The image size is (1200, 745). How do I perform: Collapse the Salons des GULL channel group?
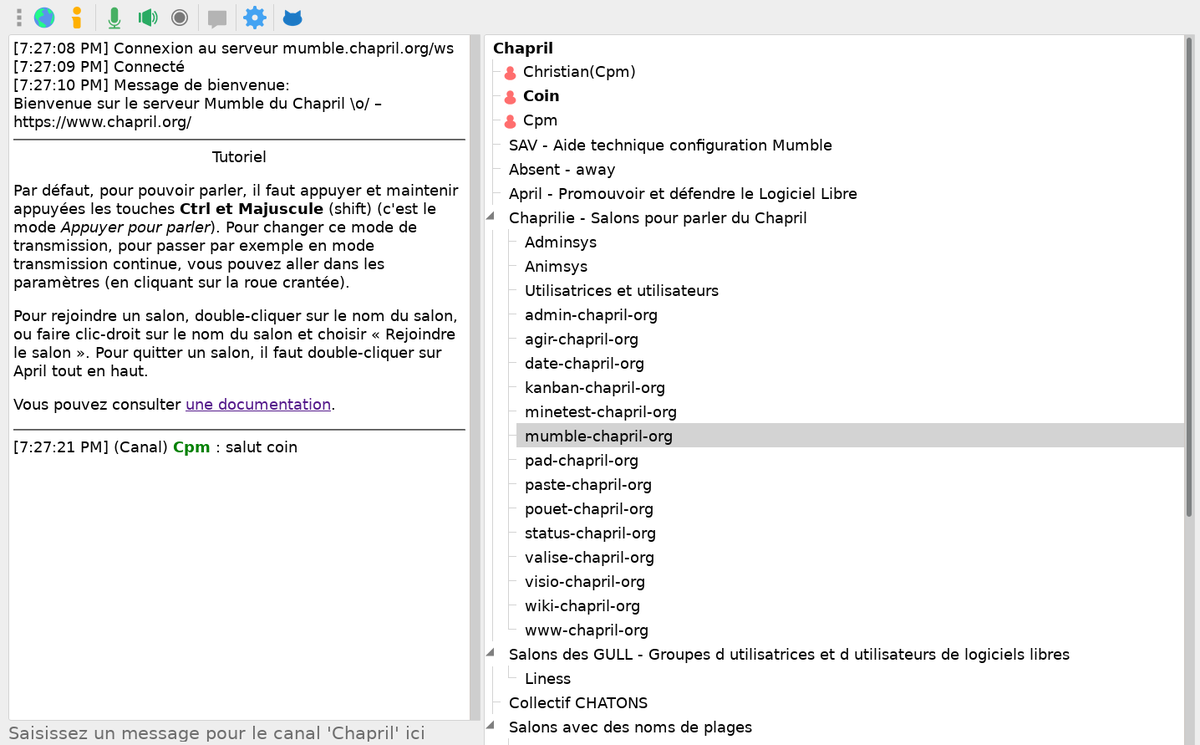491,653
